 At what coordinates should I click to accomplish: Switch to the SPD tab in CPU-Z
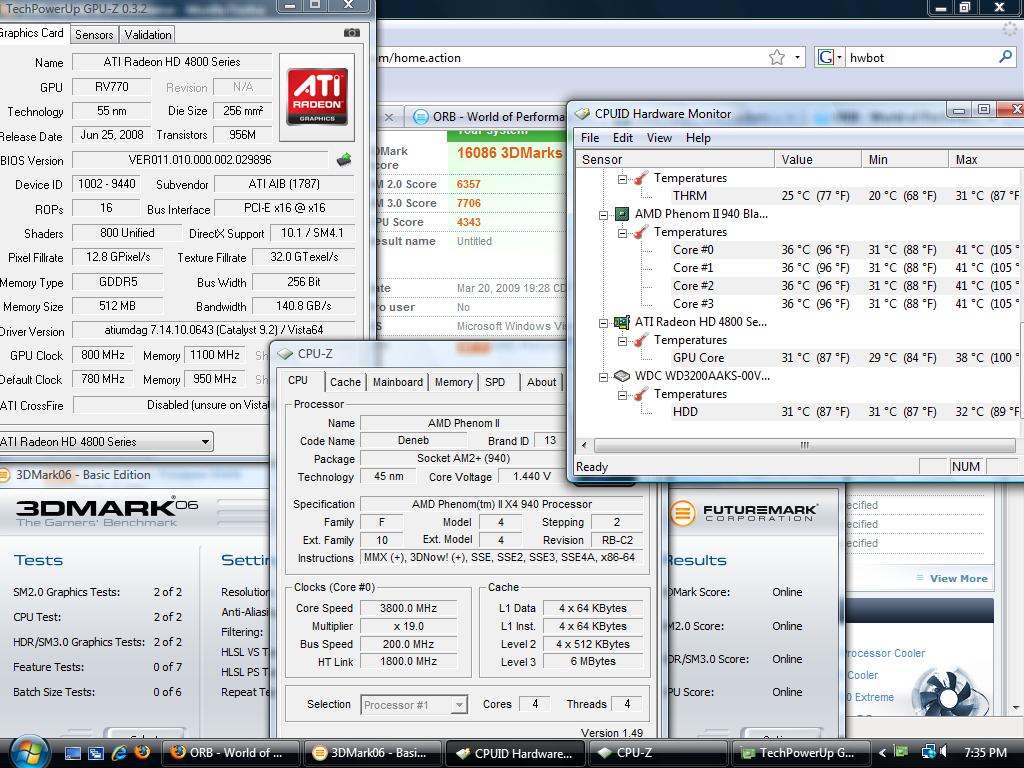coord(495,382)
